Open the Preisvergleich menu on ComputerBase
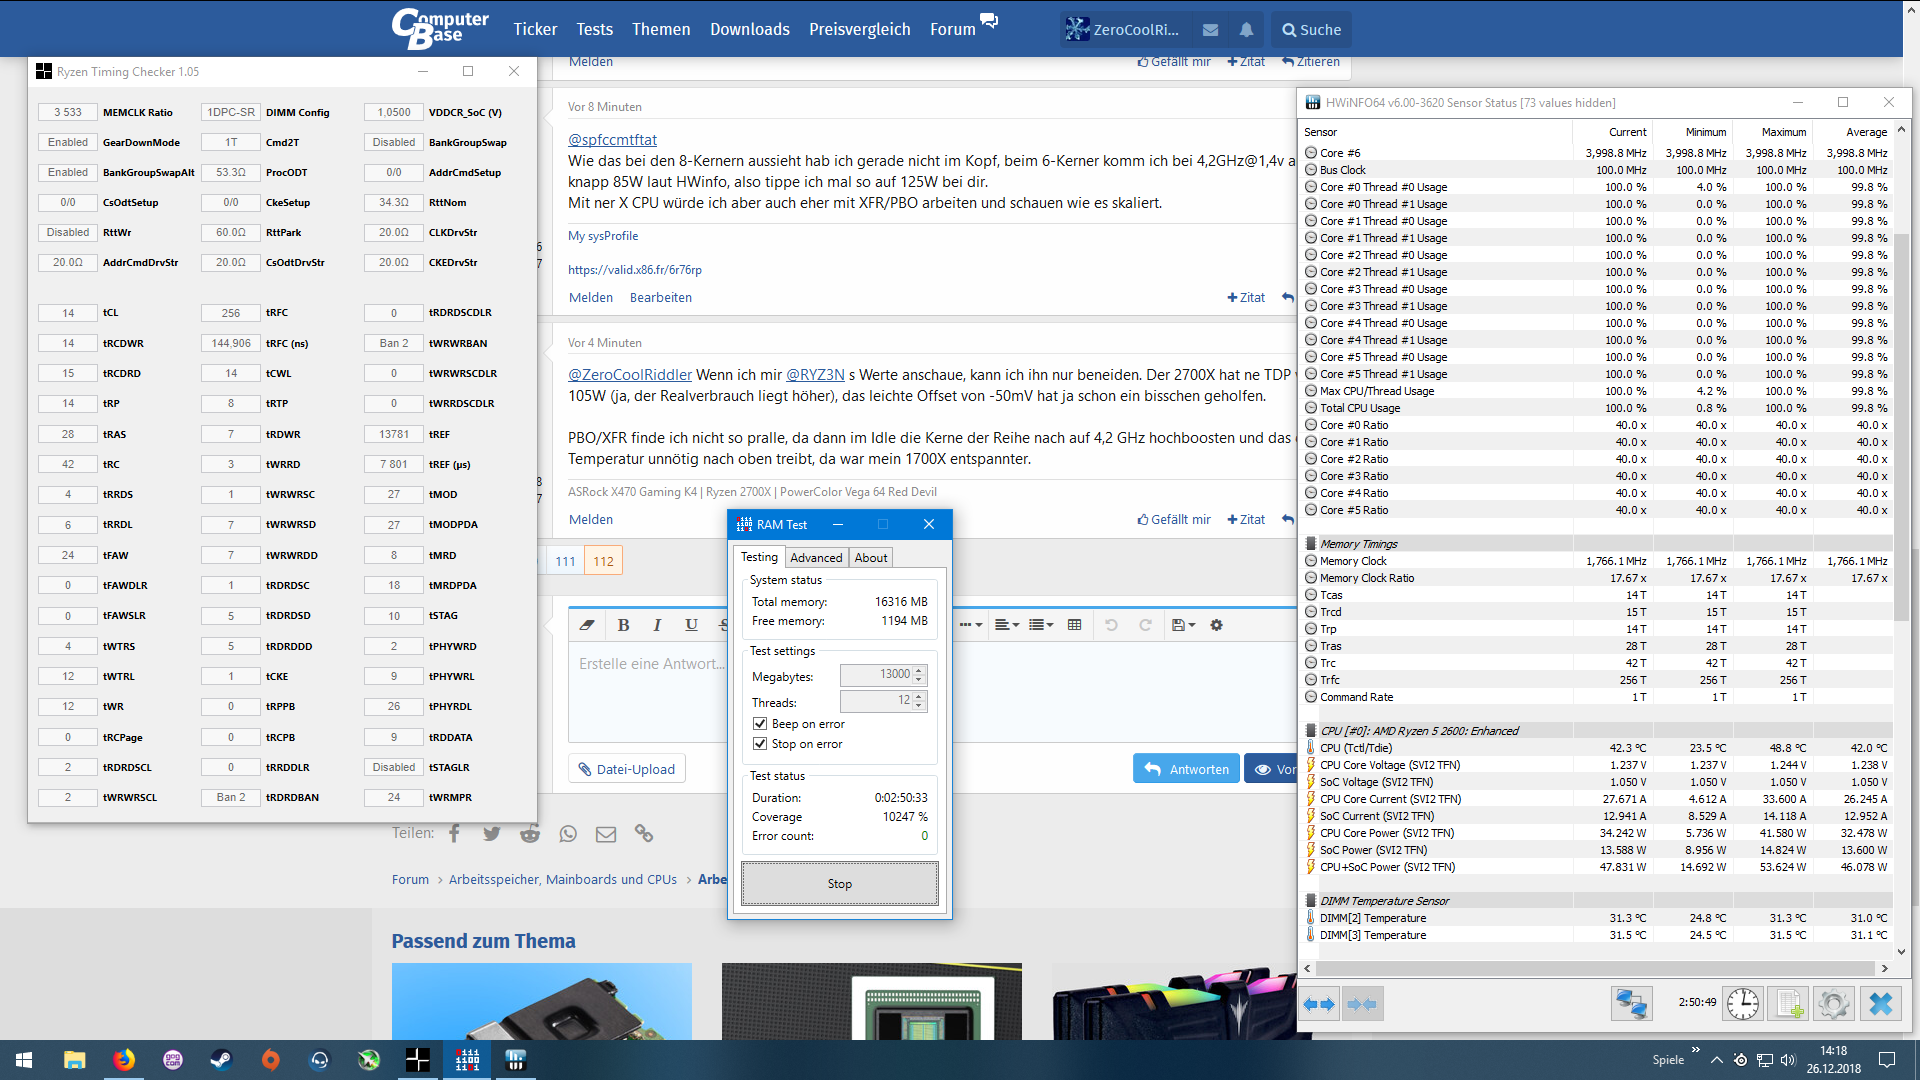Image resolution: width=1920 pixels, height=1080 pixels. click(x=859, y=29)
